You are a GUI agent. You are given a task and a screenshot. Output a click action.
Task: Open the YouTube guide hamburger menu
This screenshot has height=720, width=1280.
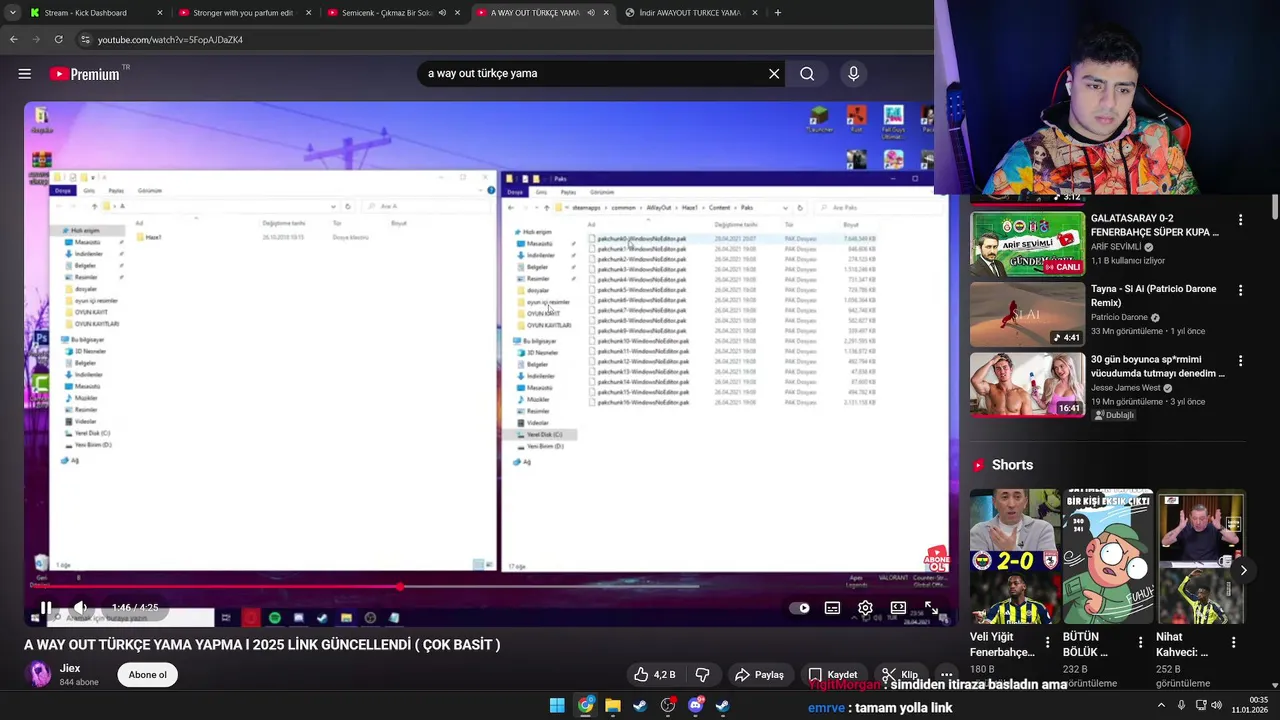(x=25, y=74)
